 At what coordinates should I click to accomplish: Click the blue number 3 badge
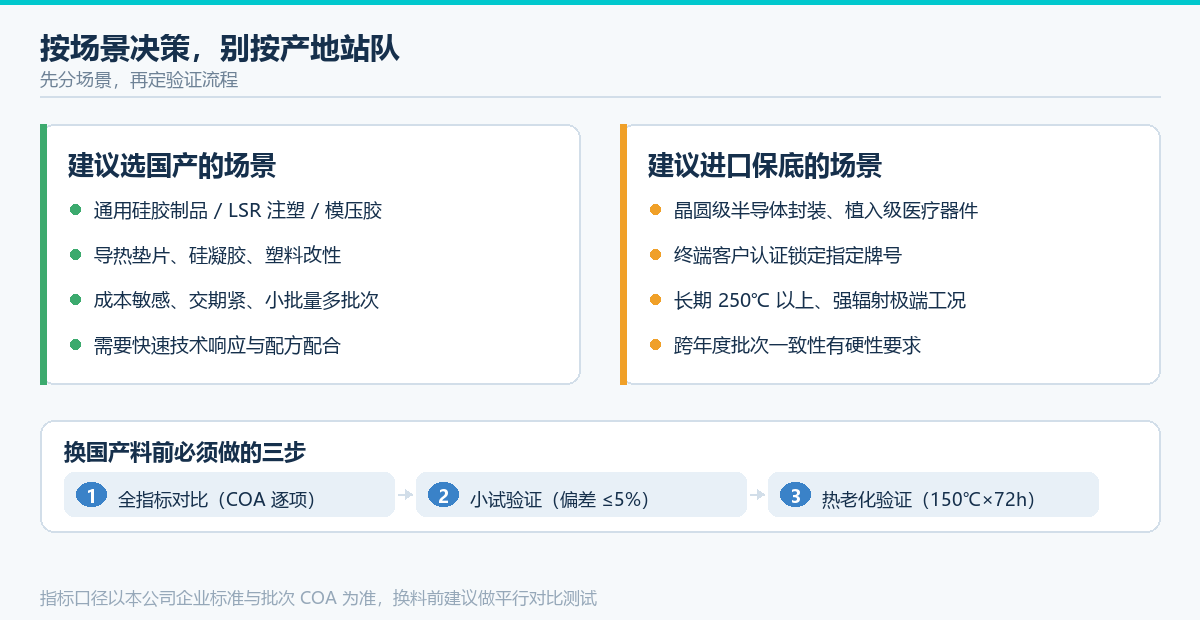(795, 495)
